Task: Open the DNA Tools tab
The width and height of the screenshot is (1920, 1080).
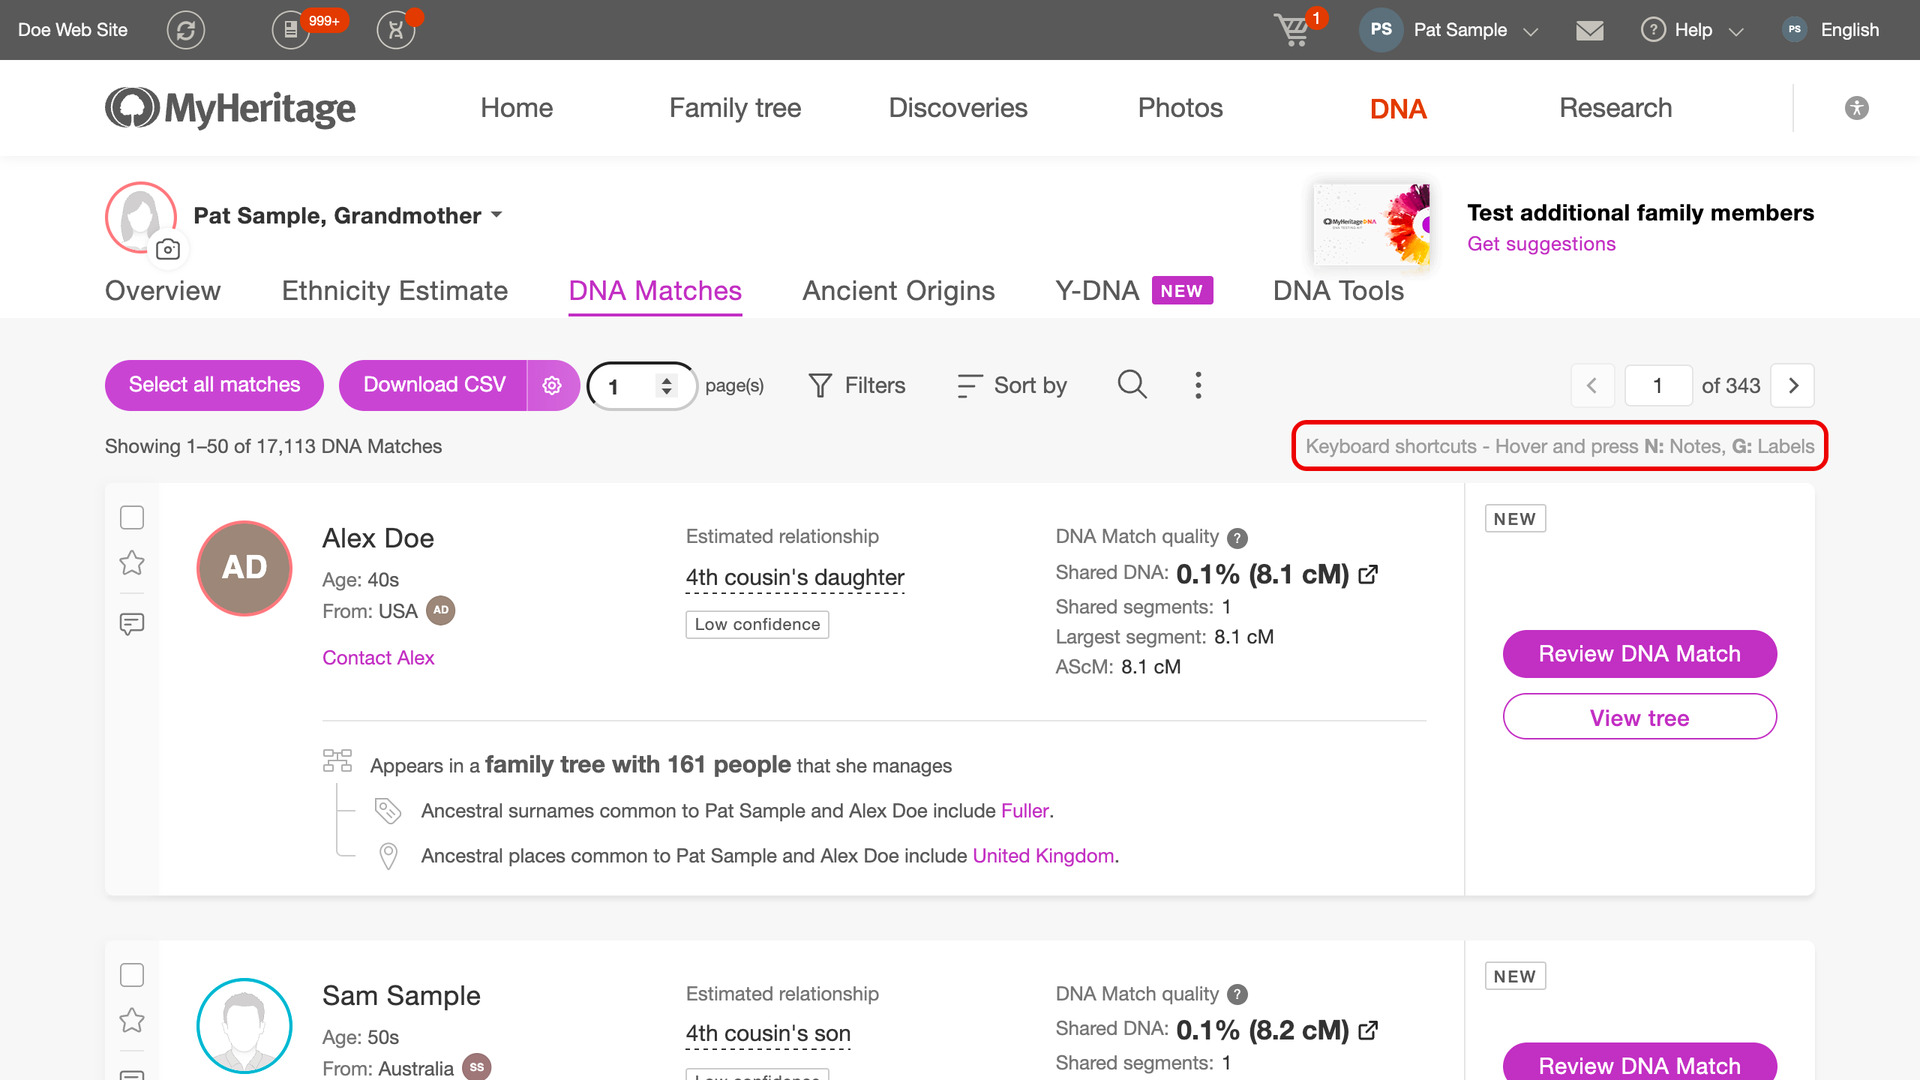Action: pos(1338,291)
